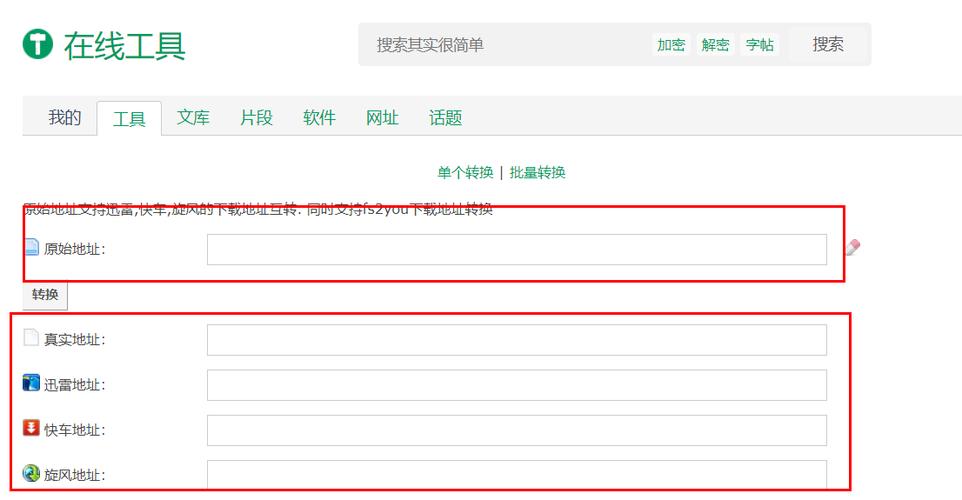Viewport: 962px width, 500px height.
Task: Click the 快车地址: label text
Action: click(x=75, y=430)
